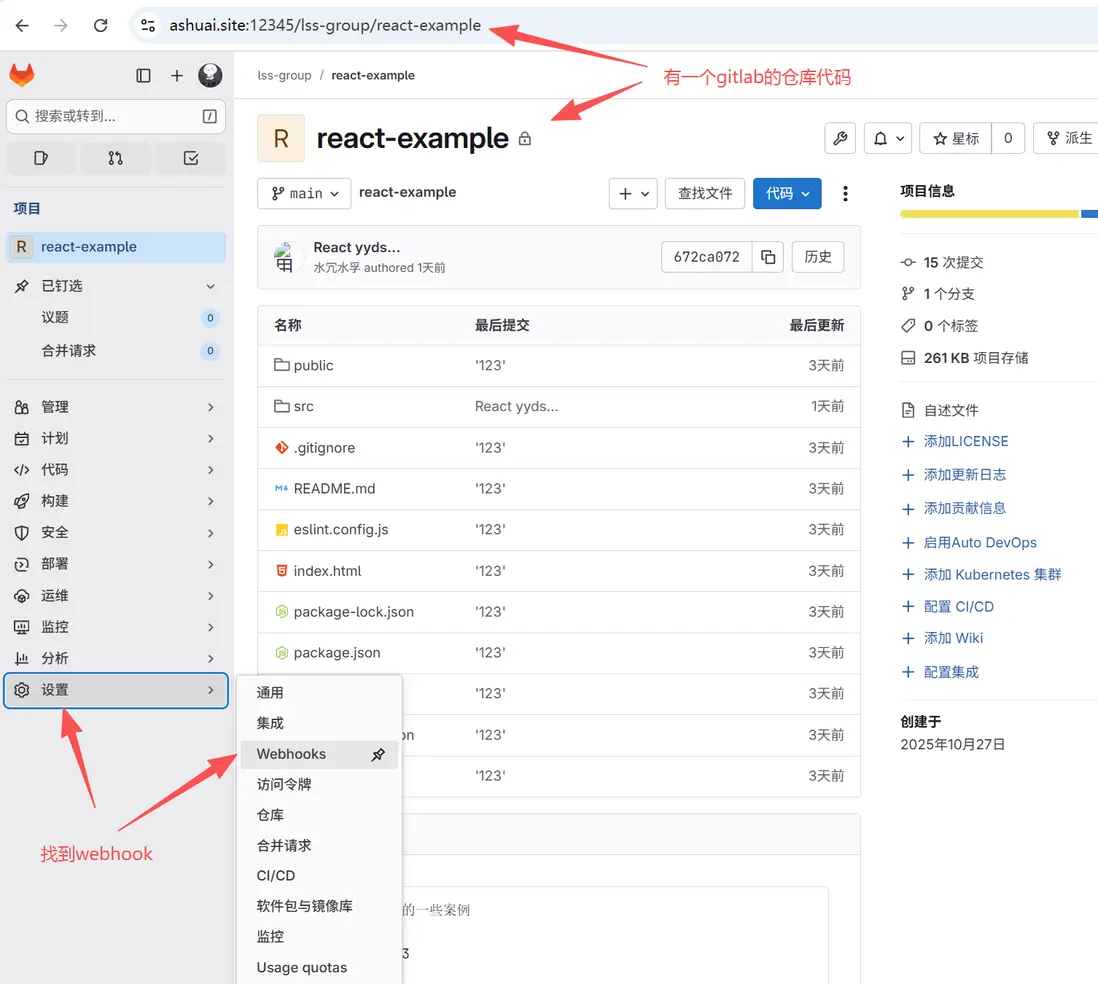
Task: Click browser back arrow
Action: (x=22, y=25)
